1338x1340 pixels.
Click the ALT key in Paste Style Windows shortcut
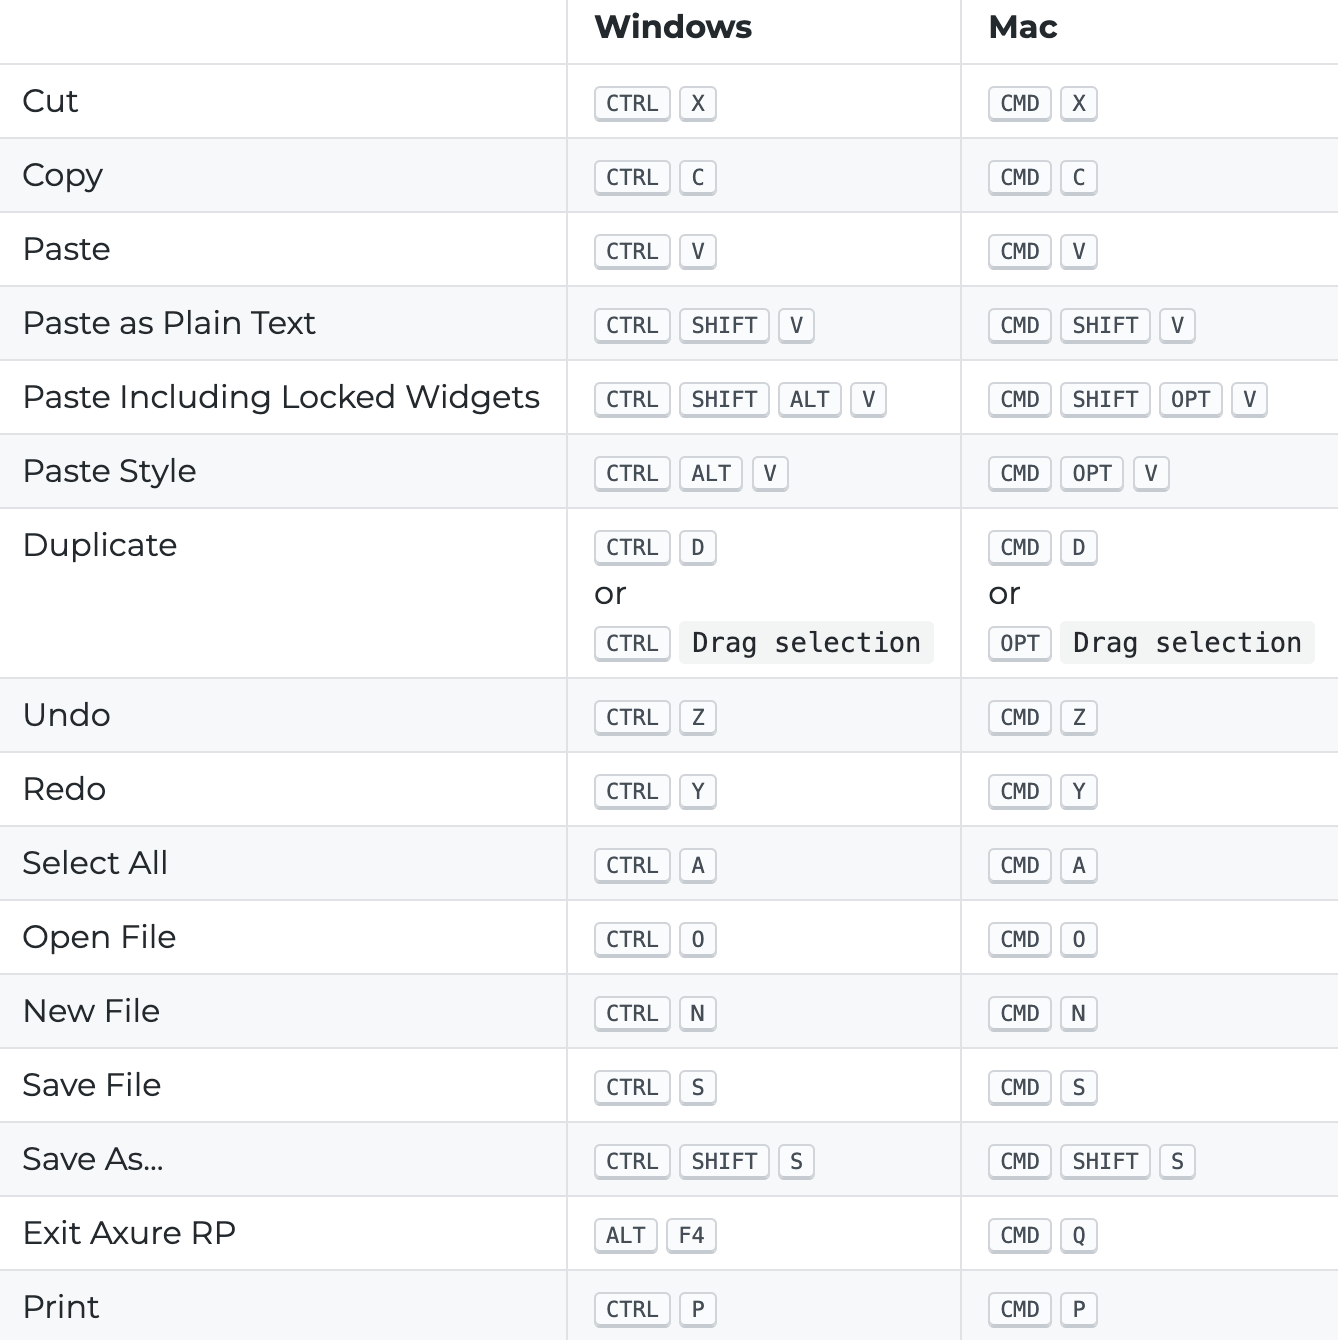pos(711,473)
